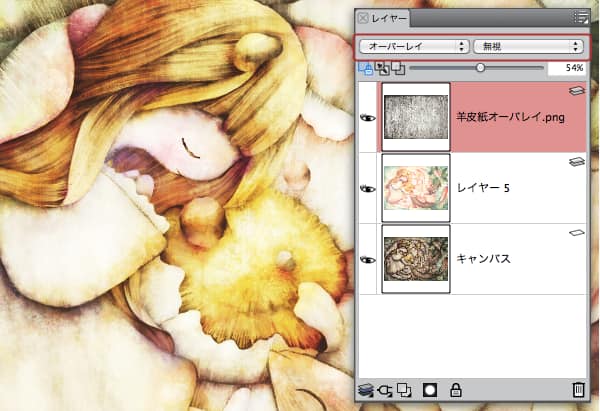Click the 54% opacity value field

point(566,68)
